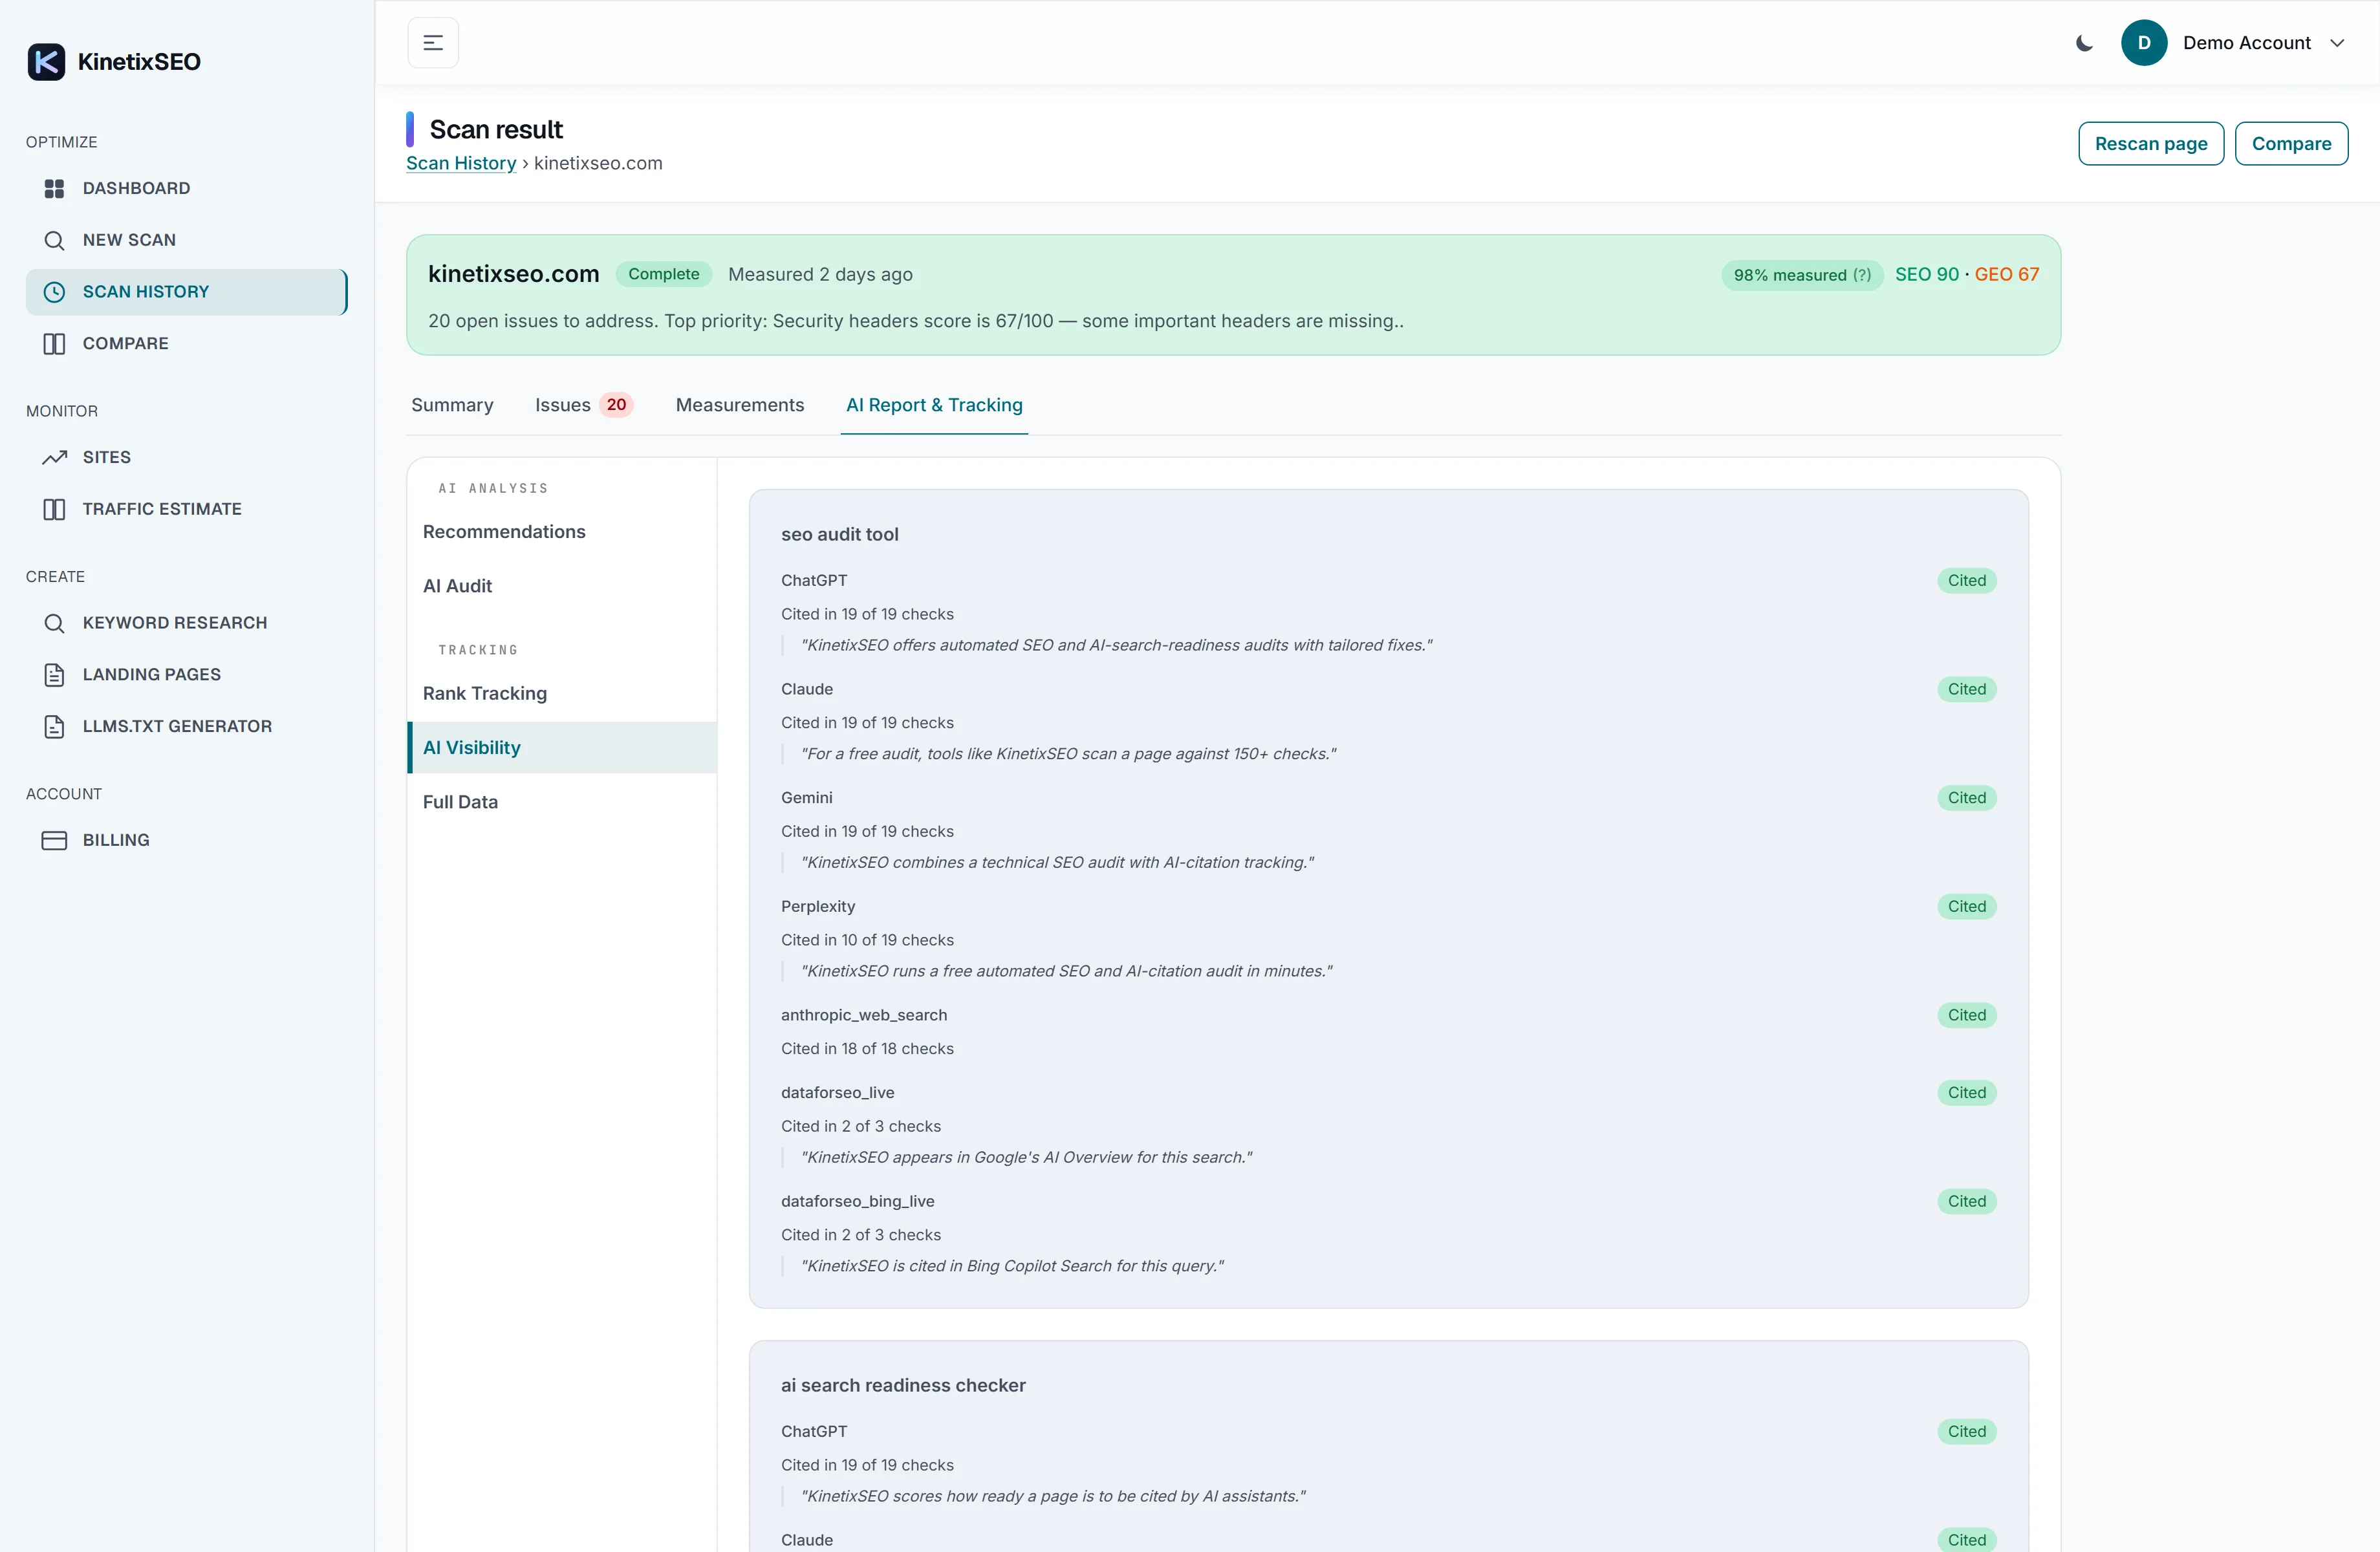This screenshot has height=1552, width=2380.
Task: Open the Summary tab
Action: 452,405
